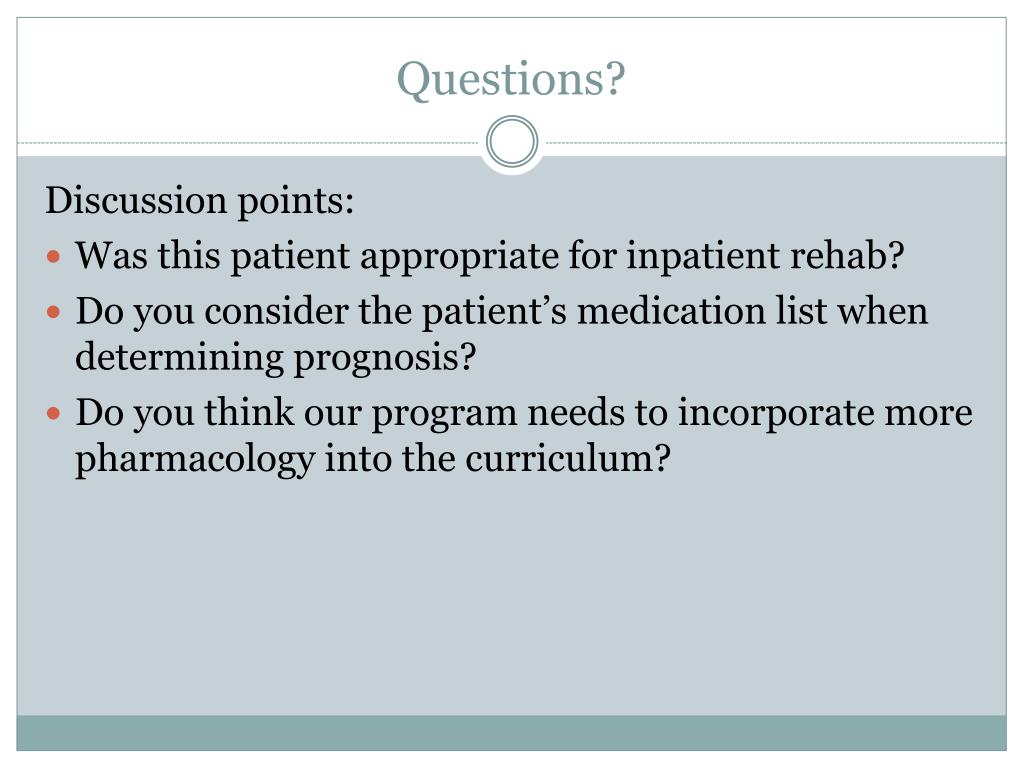
Task: Click the word "pharmacology" in last bullet
Action: (195, 459)
